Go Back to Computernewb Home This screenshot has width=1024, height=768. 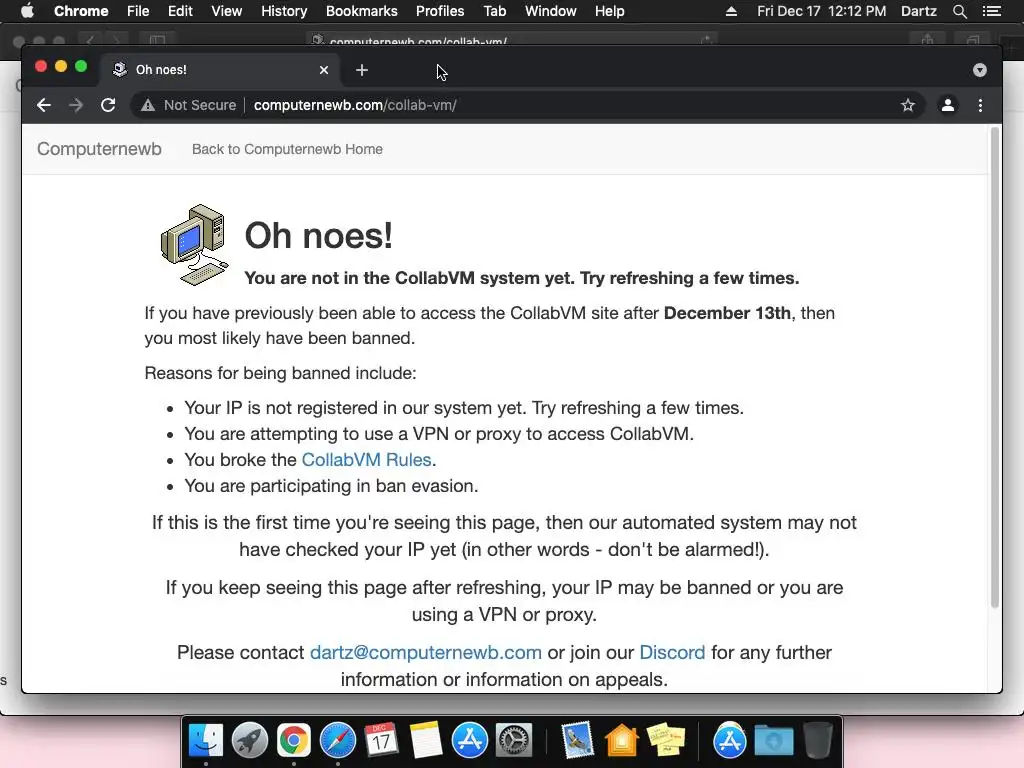(x=287, y=149)
